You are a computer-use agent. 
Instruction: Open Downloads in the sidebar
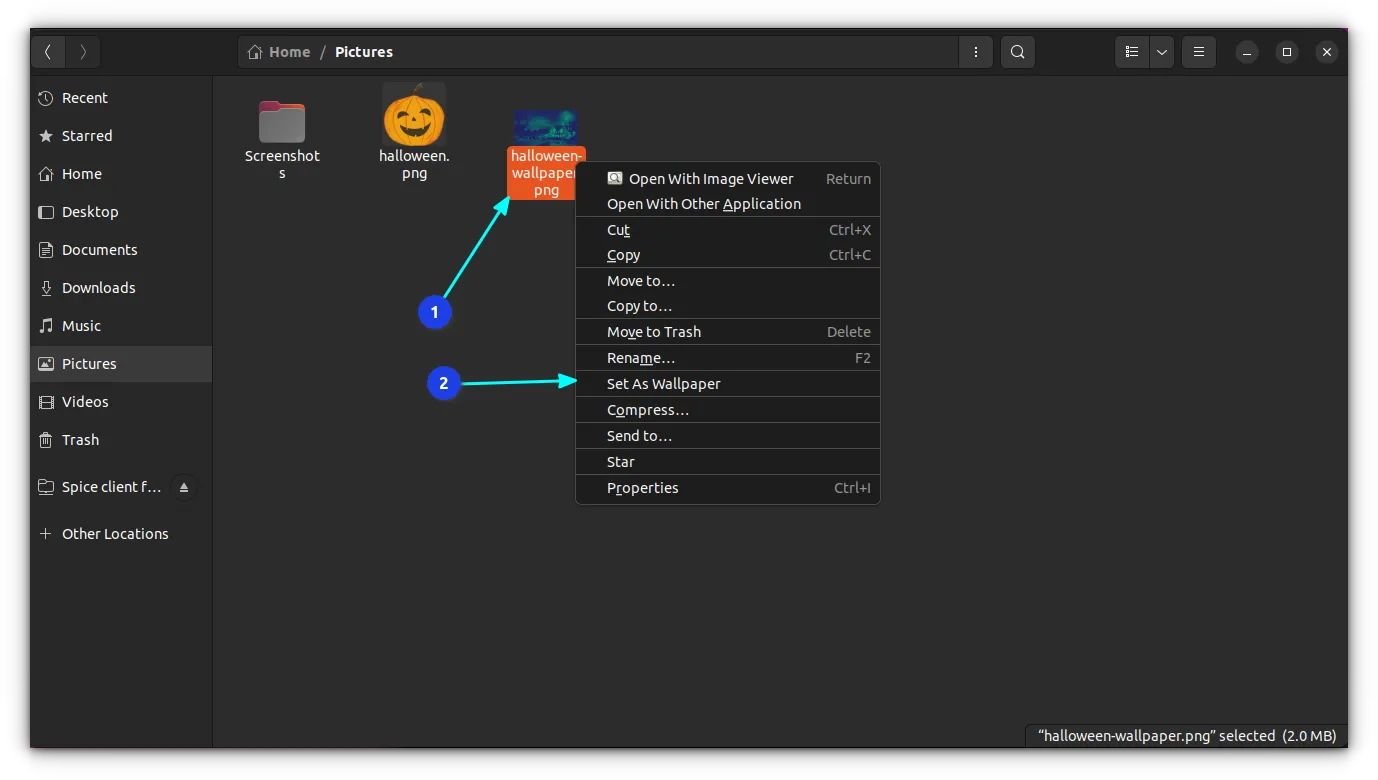coord(98,288)
